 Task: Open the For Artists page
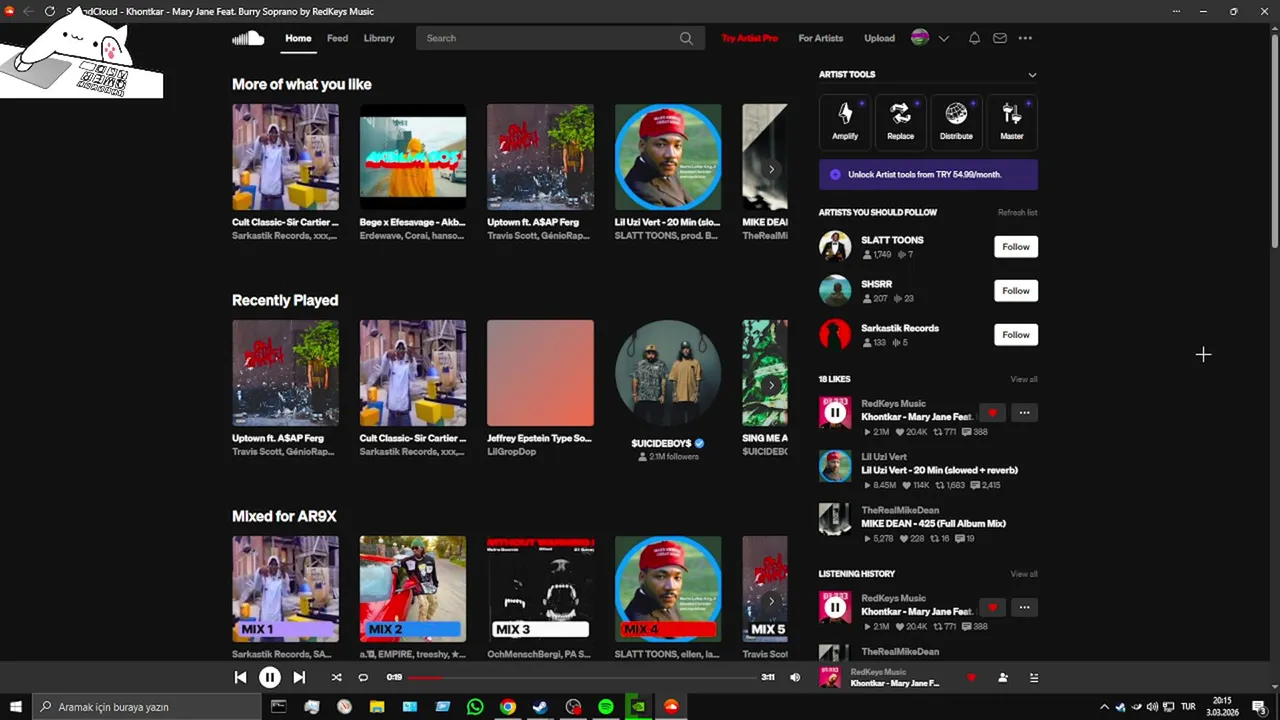point(821,38)
